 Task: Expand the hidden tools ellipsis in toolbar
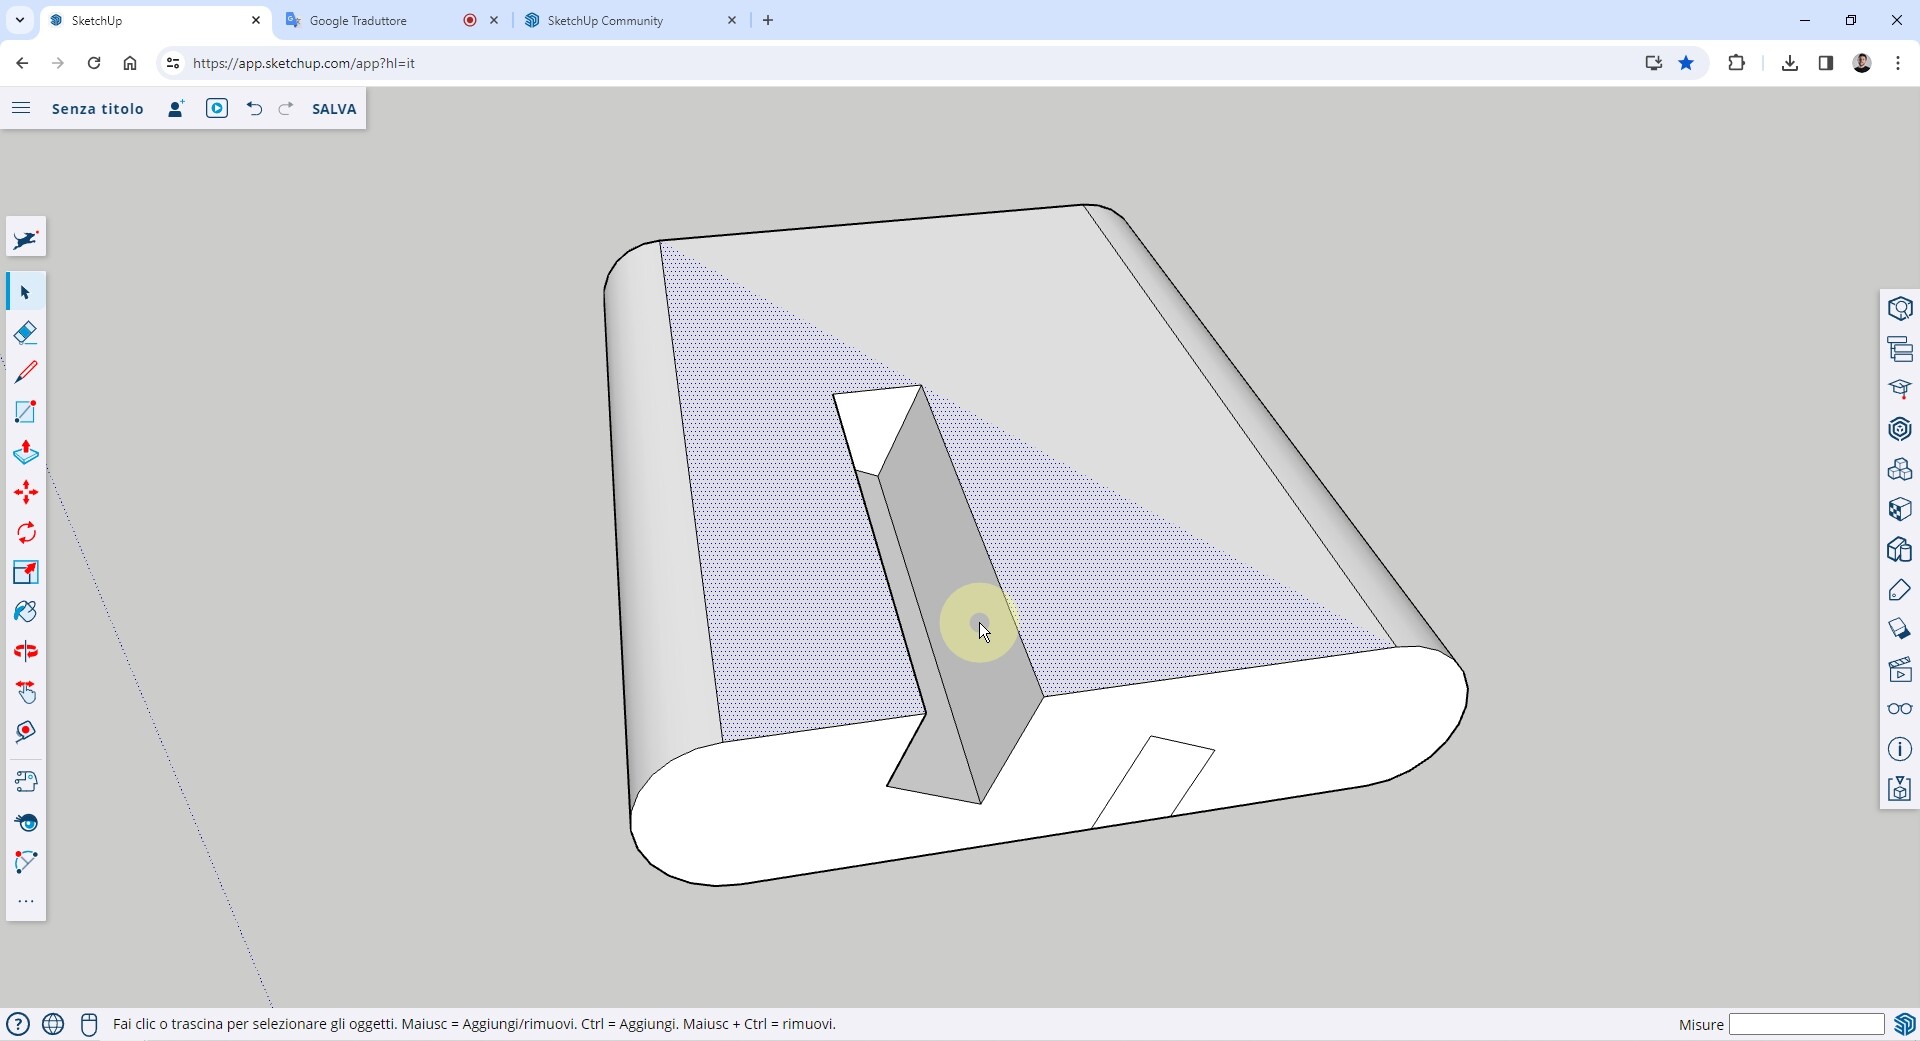coord(26,901)
